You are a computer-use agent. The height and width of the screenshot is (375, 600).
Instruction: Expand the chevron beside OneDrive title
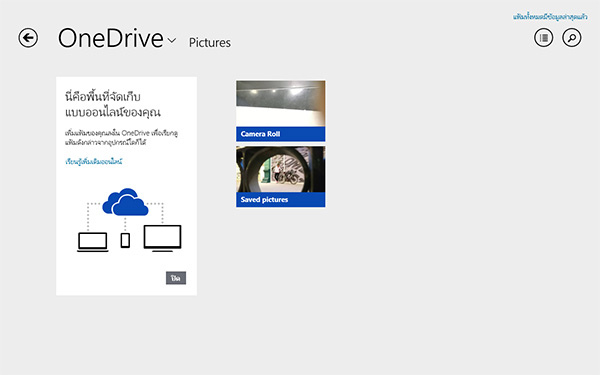point(172,40)
